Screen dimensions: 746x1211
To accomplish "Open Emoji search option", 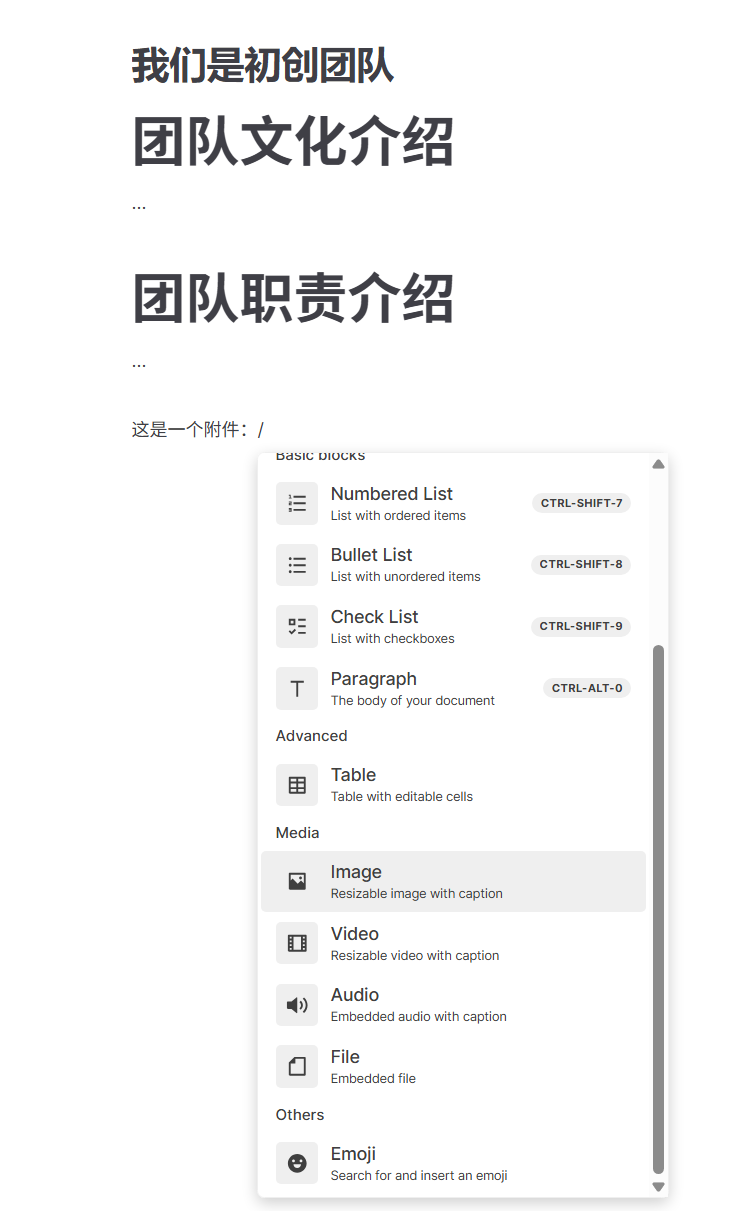I will point(453,1163).
